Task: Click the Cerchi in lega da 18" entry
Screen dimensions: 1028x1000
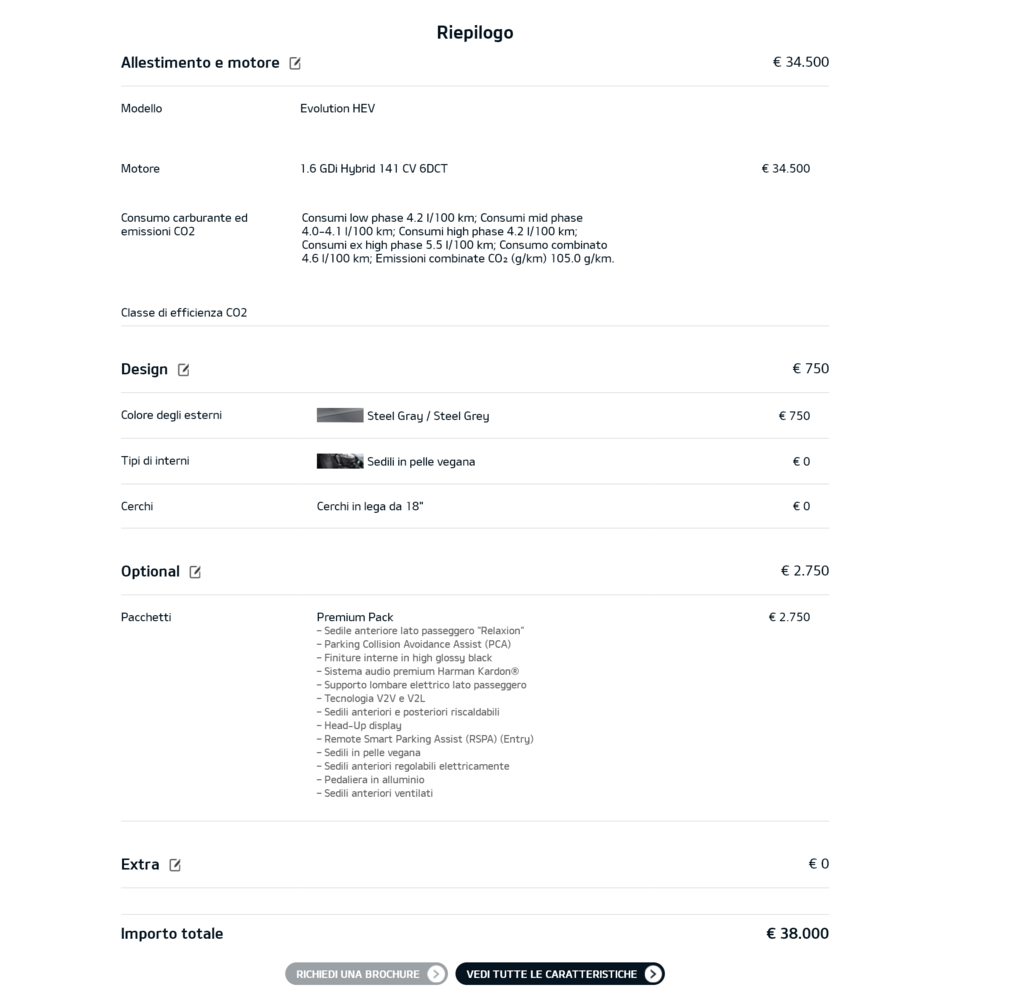Action: point(370,506)
